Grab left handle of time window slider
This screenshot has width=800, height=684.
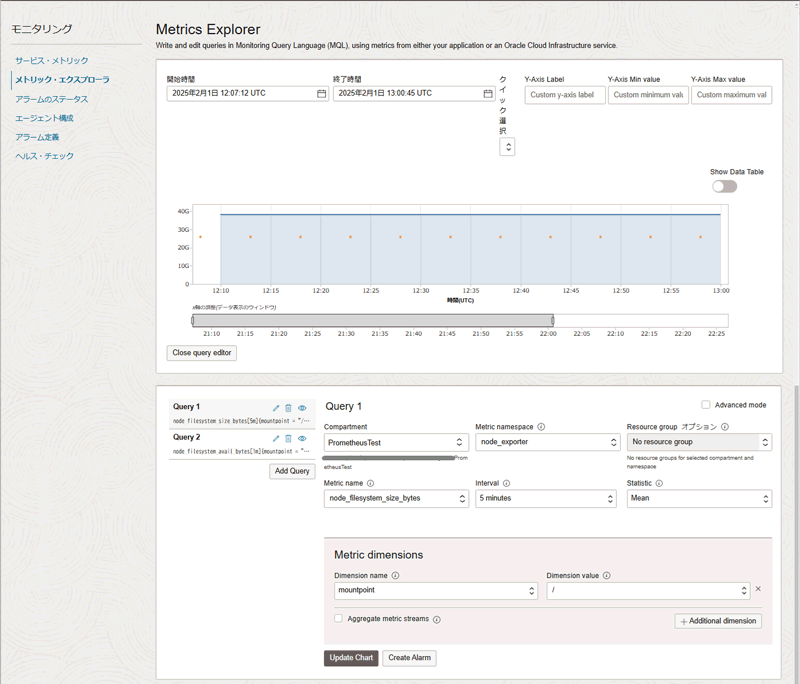pos(192,320)
